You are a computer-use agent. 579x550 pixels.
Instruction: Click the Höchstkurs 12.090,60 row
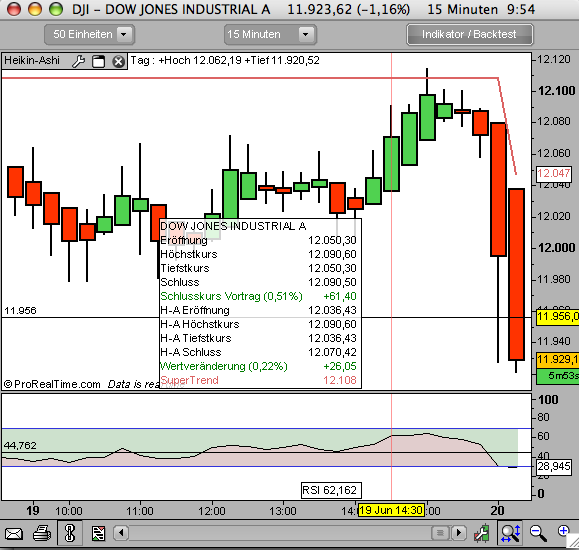point(258,254)
